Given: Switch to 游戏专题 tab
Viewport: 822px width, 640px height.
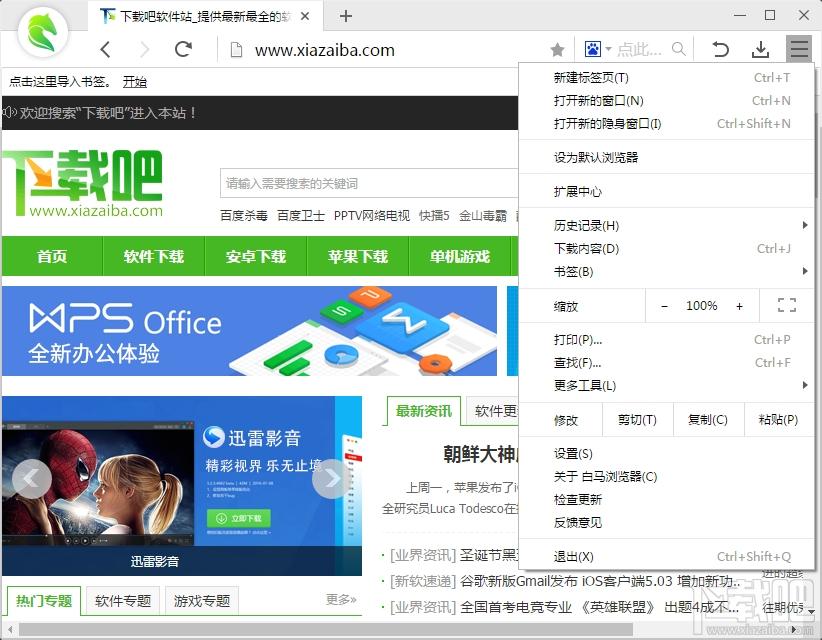Looking at the screenshot, I should (x=202, y=601).
